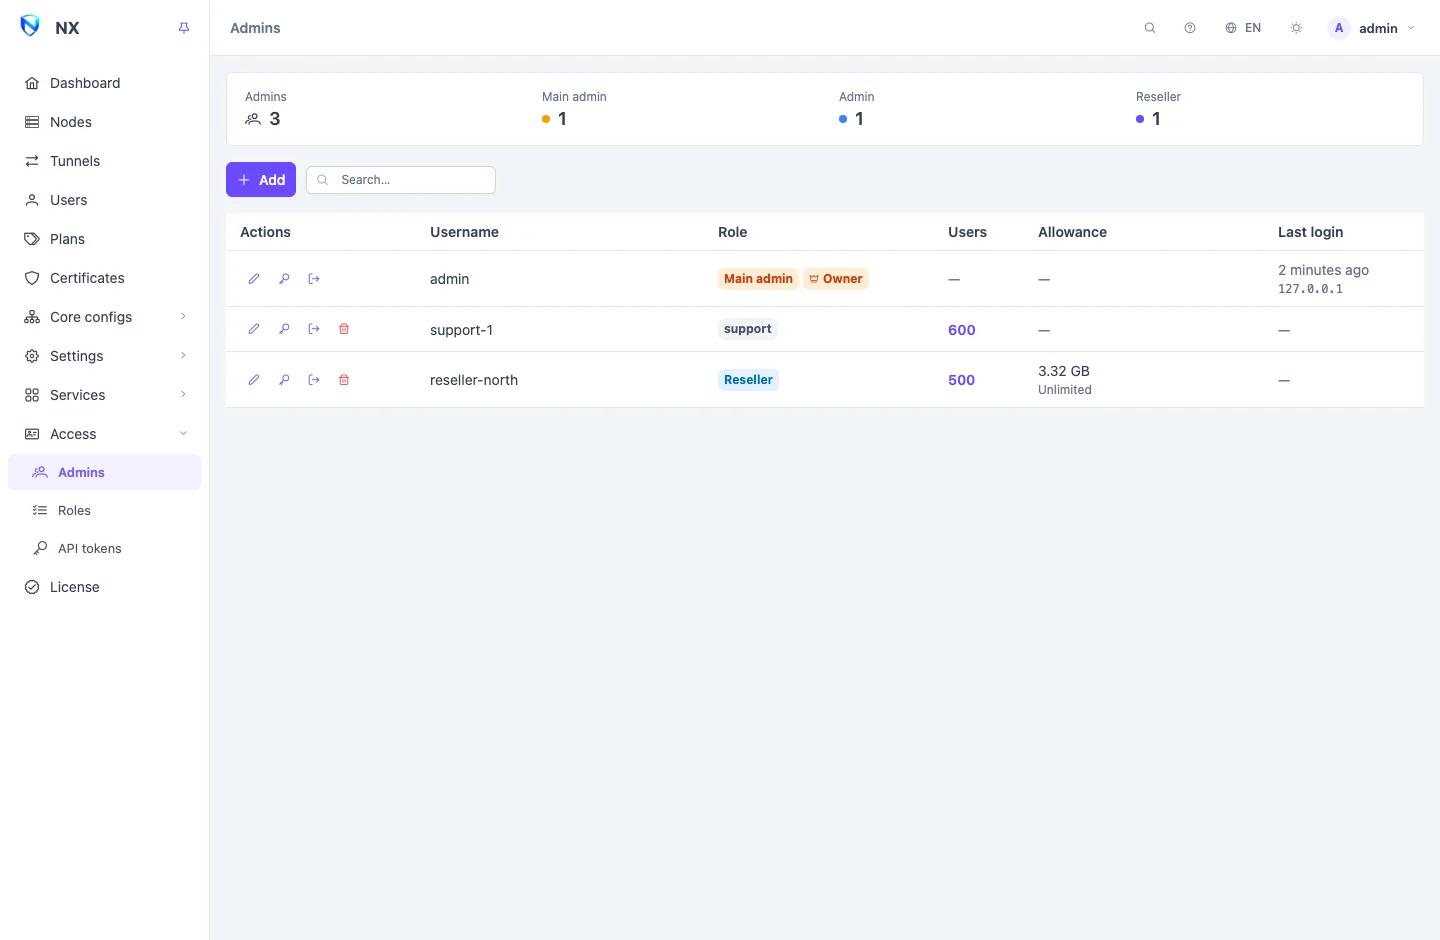Open the Roles subpage

tap(105, 510)
